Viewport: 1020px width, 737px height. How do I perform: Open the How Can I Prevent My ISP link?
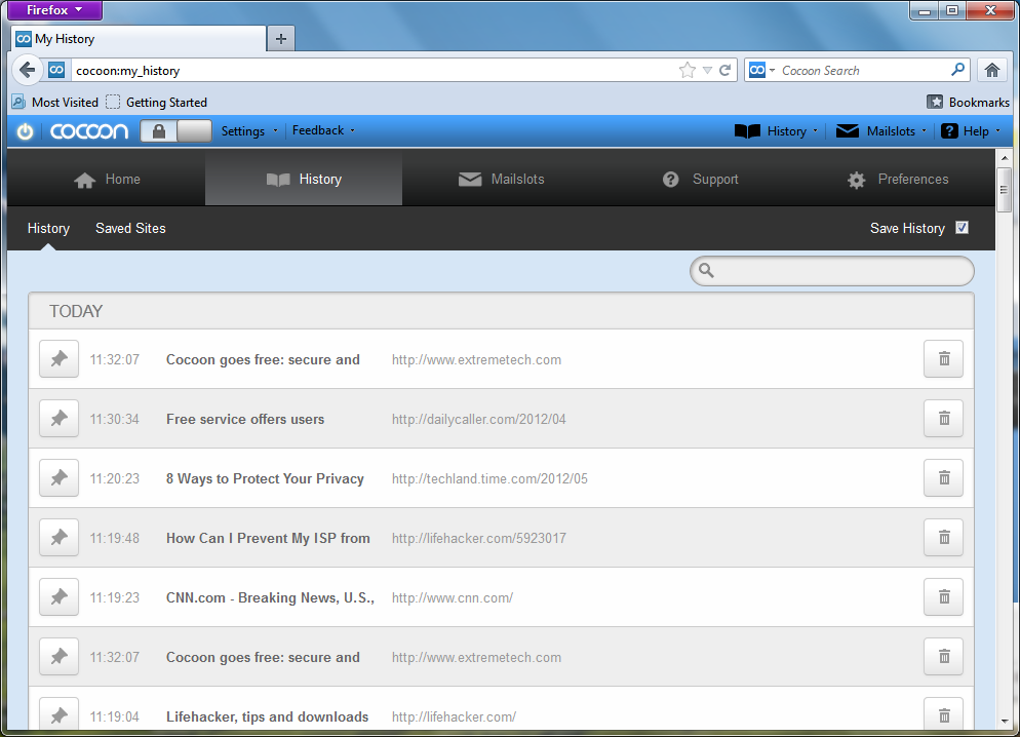click(x=268, y=538)
